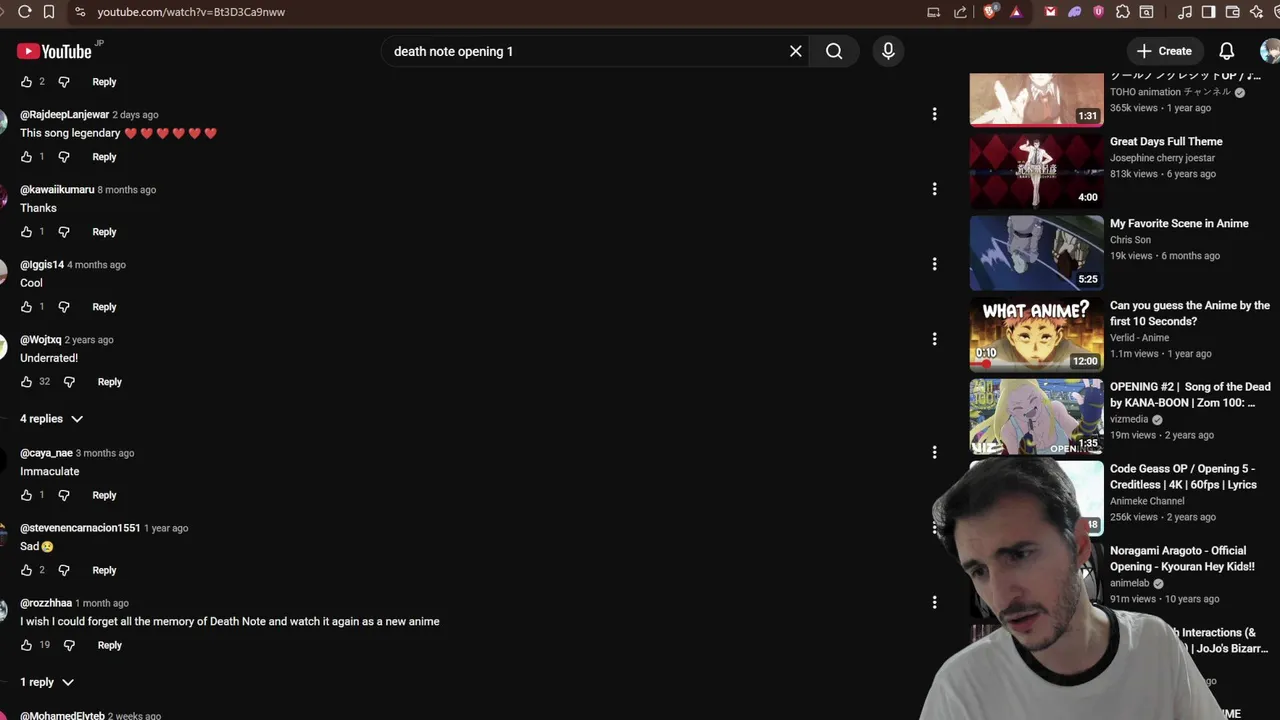This screenshot has height=720, width=1280.
Task: Open the media control music note icon
Action: pyautogui.click(x=1185, y=12)
